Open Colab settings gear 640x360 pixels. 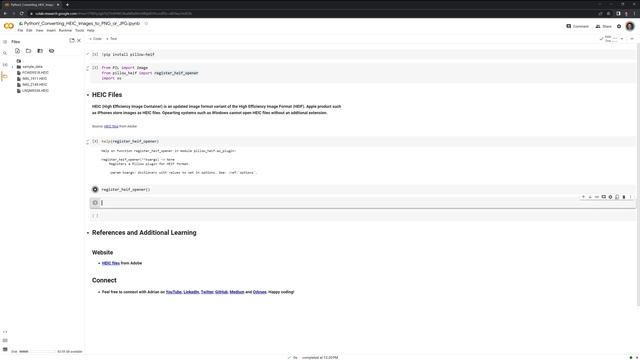coord(619,26)
